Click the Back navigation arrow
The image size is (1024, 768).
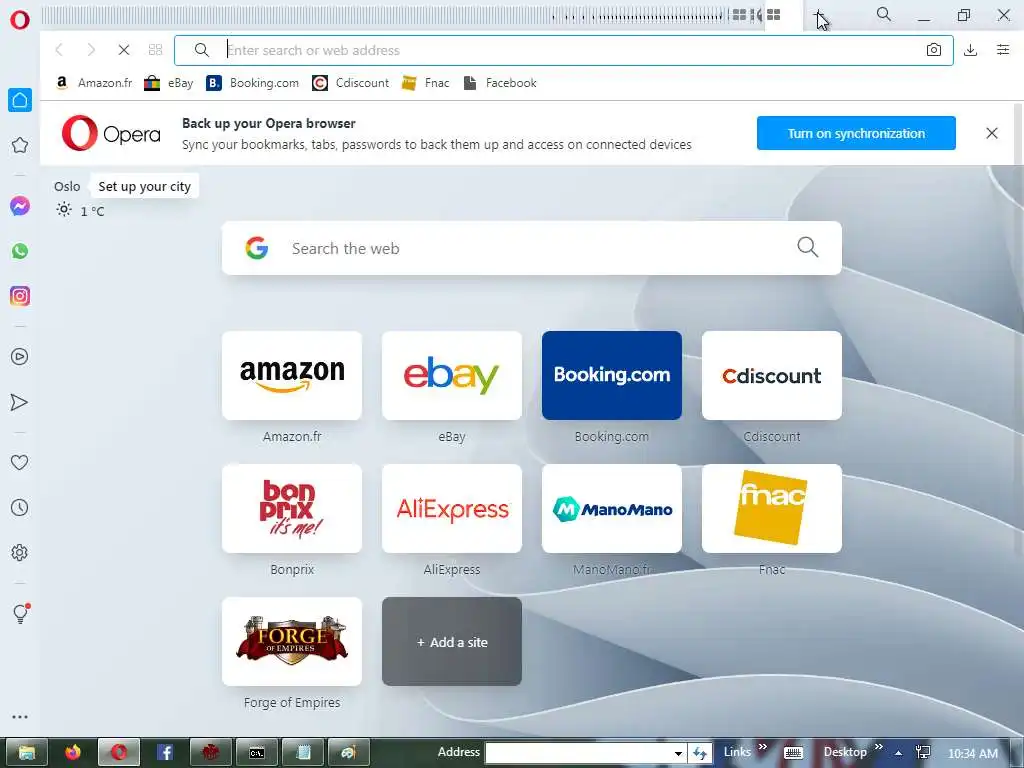59,50
